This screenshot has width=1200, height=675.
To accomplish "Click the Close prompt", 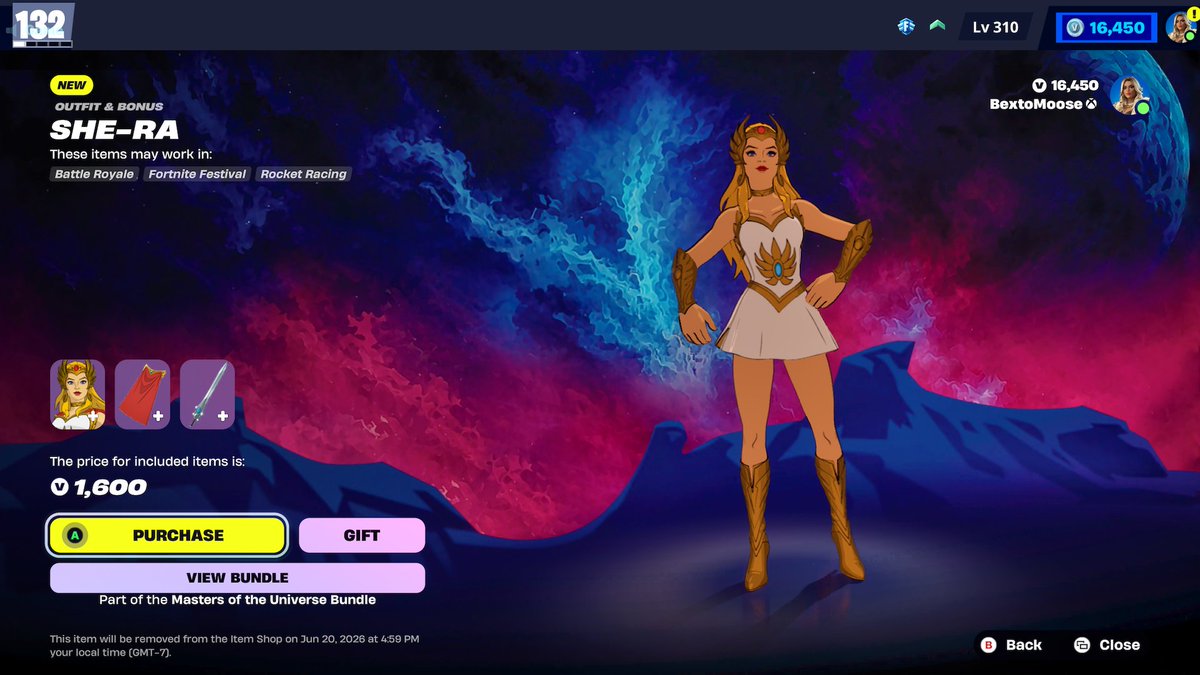I will click(1106, 645).
